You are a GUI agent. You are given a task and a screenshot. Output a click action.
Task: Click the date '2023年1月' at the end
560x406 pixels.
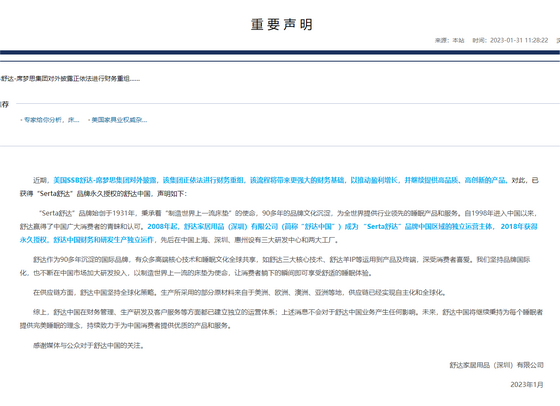527,385
